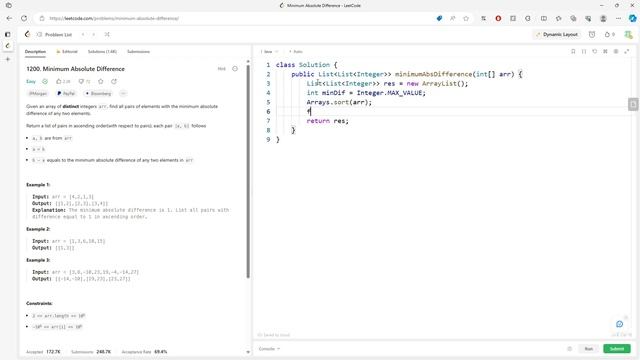Switch to the Description tab
Viewport: 640px width, 360px height.
coord(35,52)
